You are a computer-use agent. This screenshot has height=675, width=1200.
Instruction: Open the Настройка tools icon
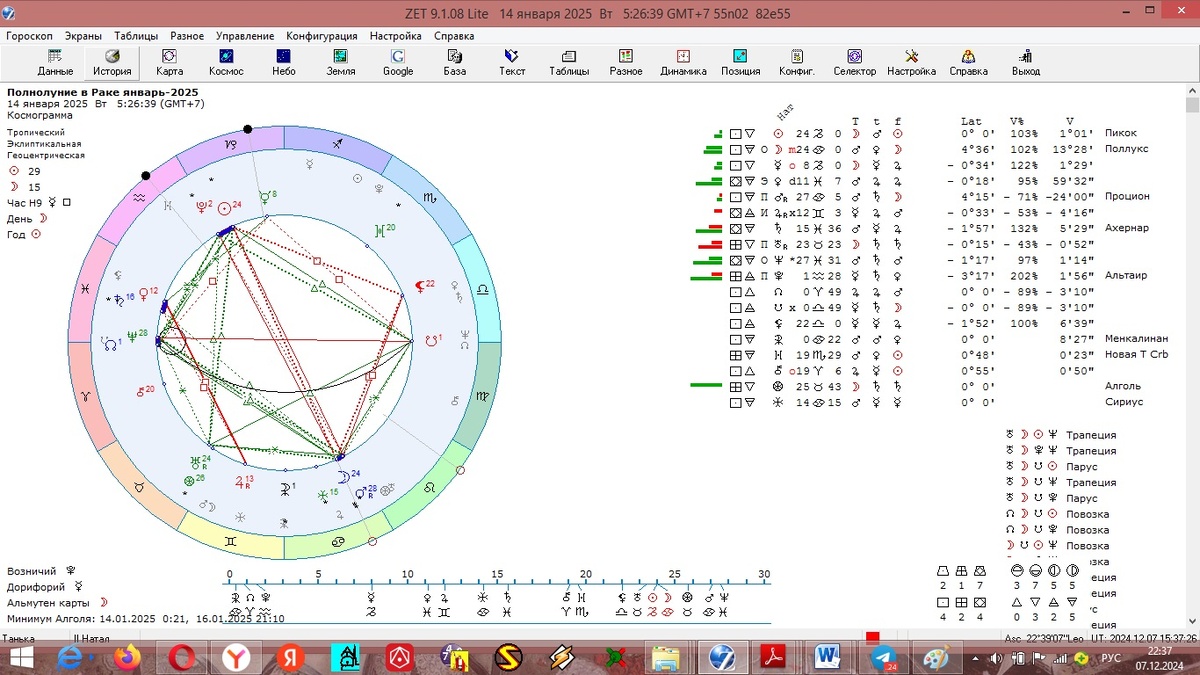pyautogui.click(x=911, y=62)
